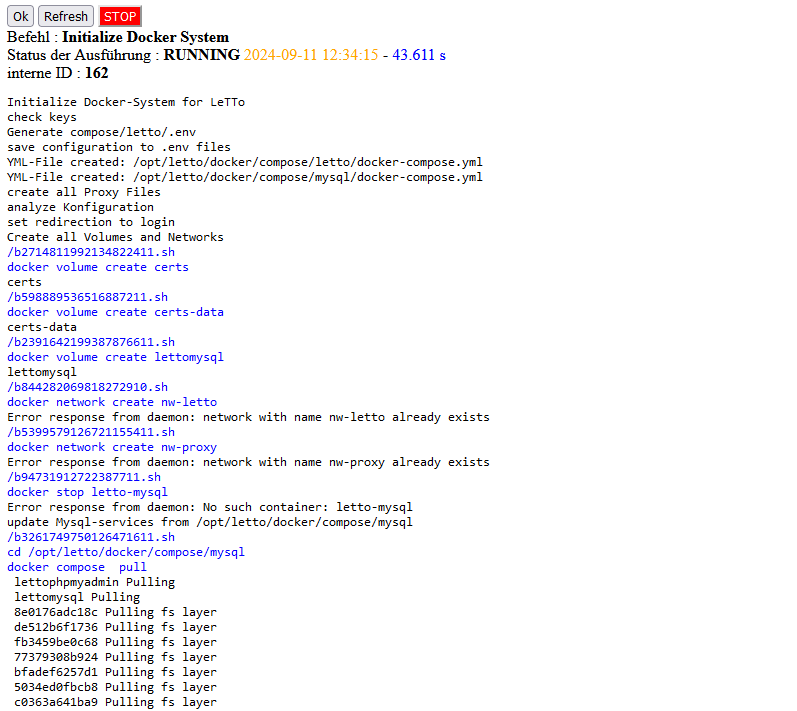This screenshot has width=797, height=711.
Task: Click the /b5399579126721155411.sh script line
Action: pyautogui.click(x=91, y=432)
